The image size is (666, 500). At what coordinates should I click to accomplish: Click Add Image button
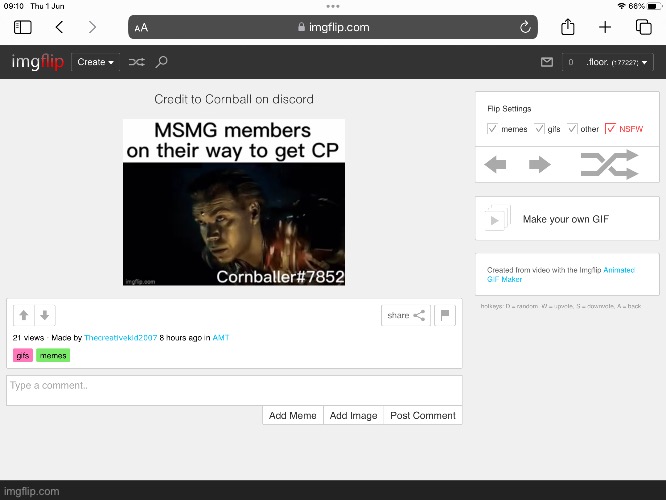point(353,415)
